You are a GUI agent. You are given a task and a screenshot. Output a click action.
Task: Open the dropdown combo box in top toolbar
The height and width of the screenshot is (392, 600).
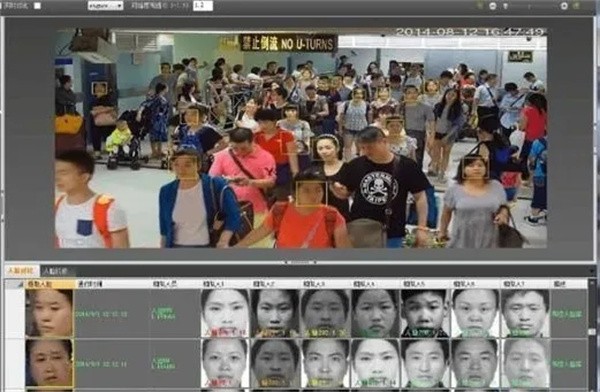coord(105,5)
